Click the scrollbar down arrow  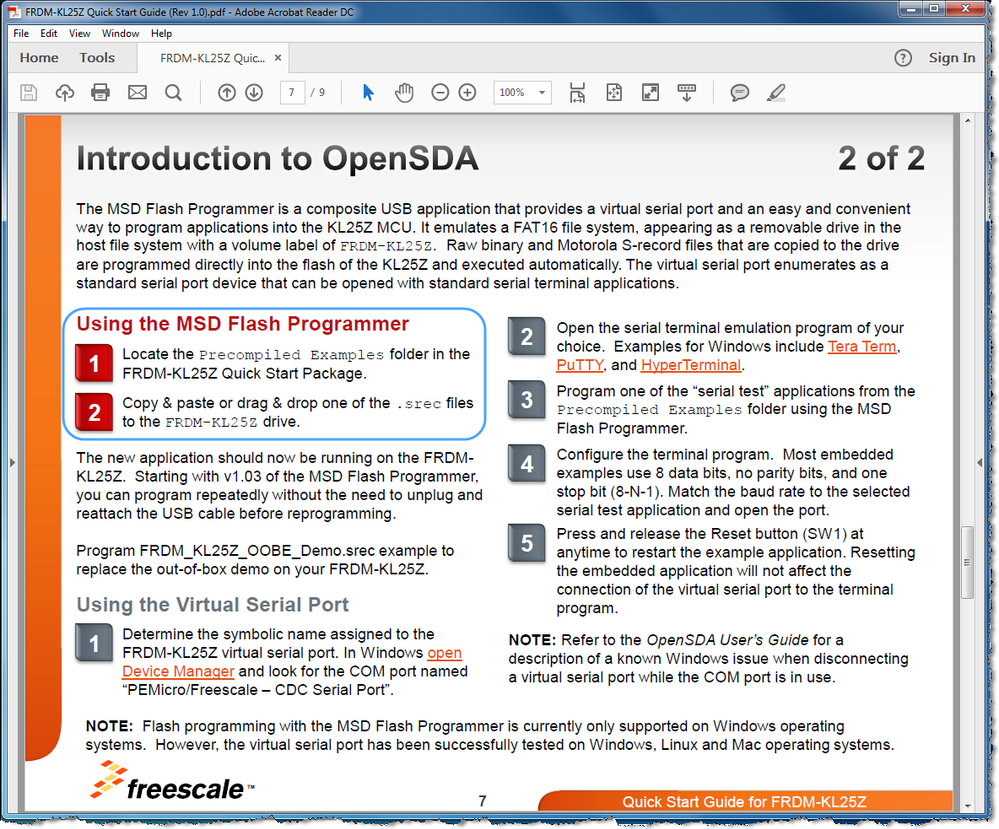968,805
